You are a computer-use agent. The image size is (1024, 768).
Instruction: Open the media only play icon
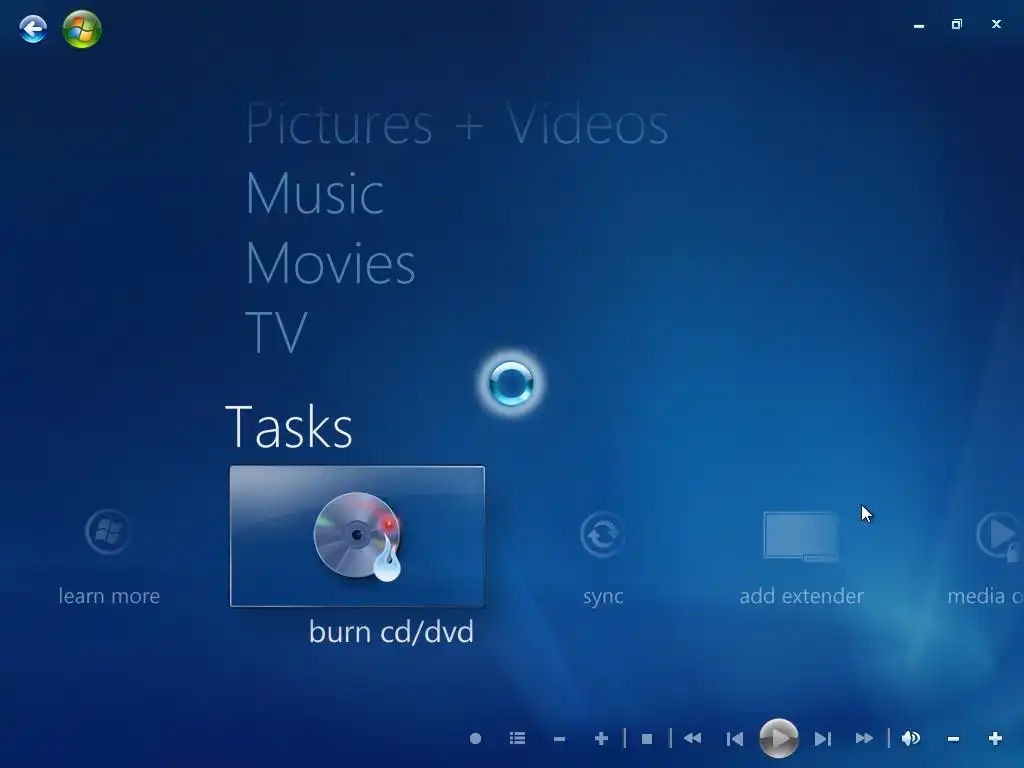click(x=999, y=536)
